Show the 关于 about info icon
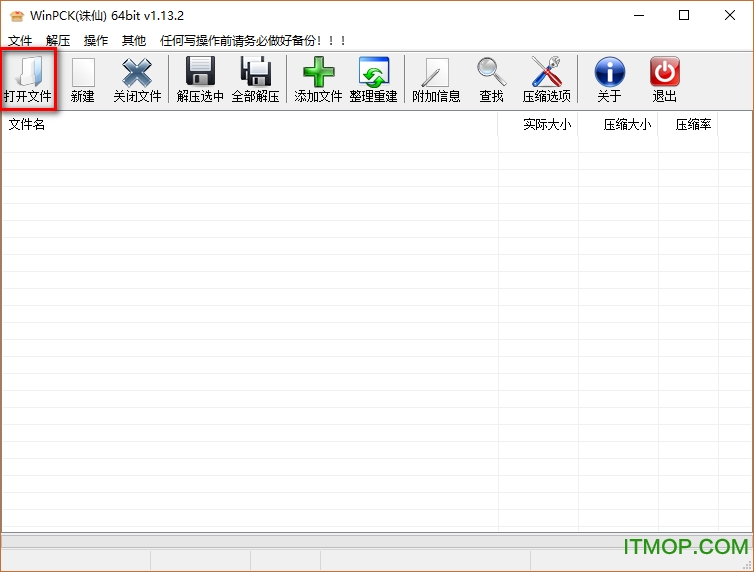The width and height of the screenshot is (754, 572). [x=609, y=74]
